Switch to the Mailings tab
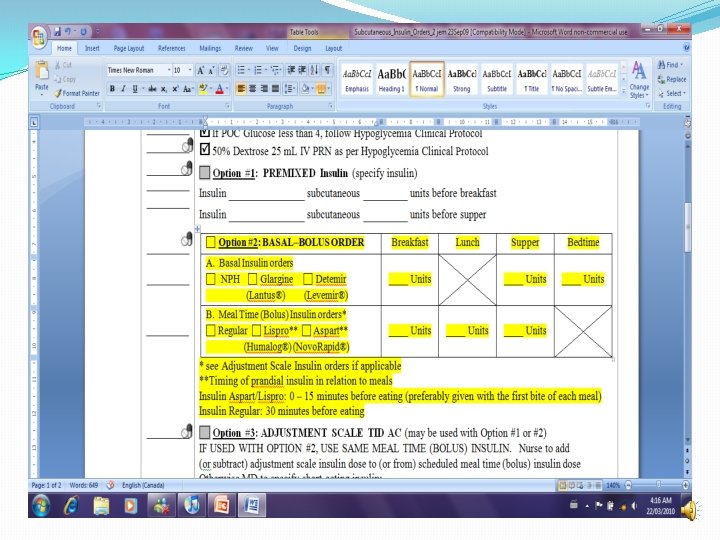 (210, 48)
